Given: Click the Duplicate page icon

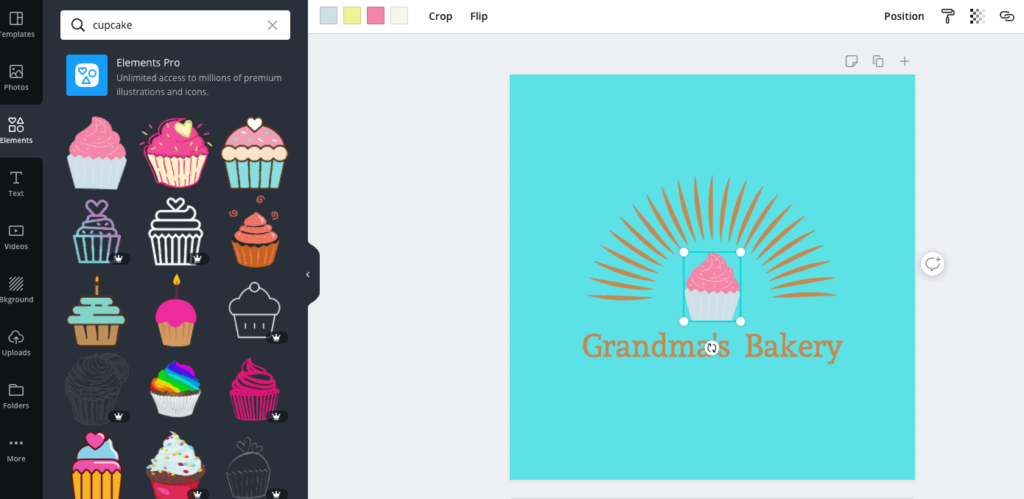Looking at the screenshot, I should click(878, 61).
